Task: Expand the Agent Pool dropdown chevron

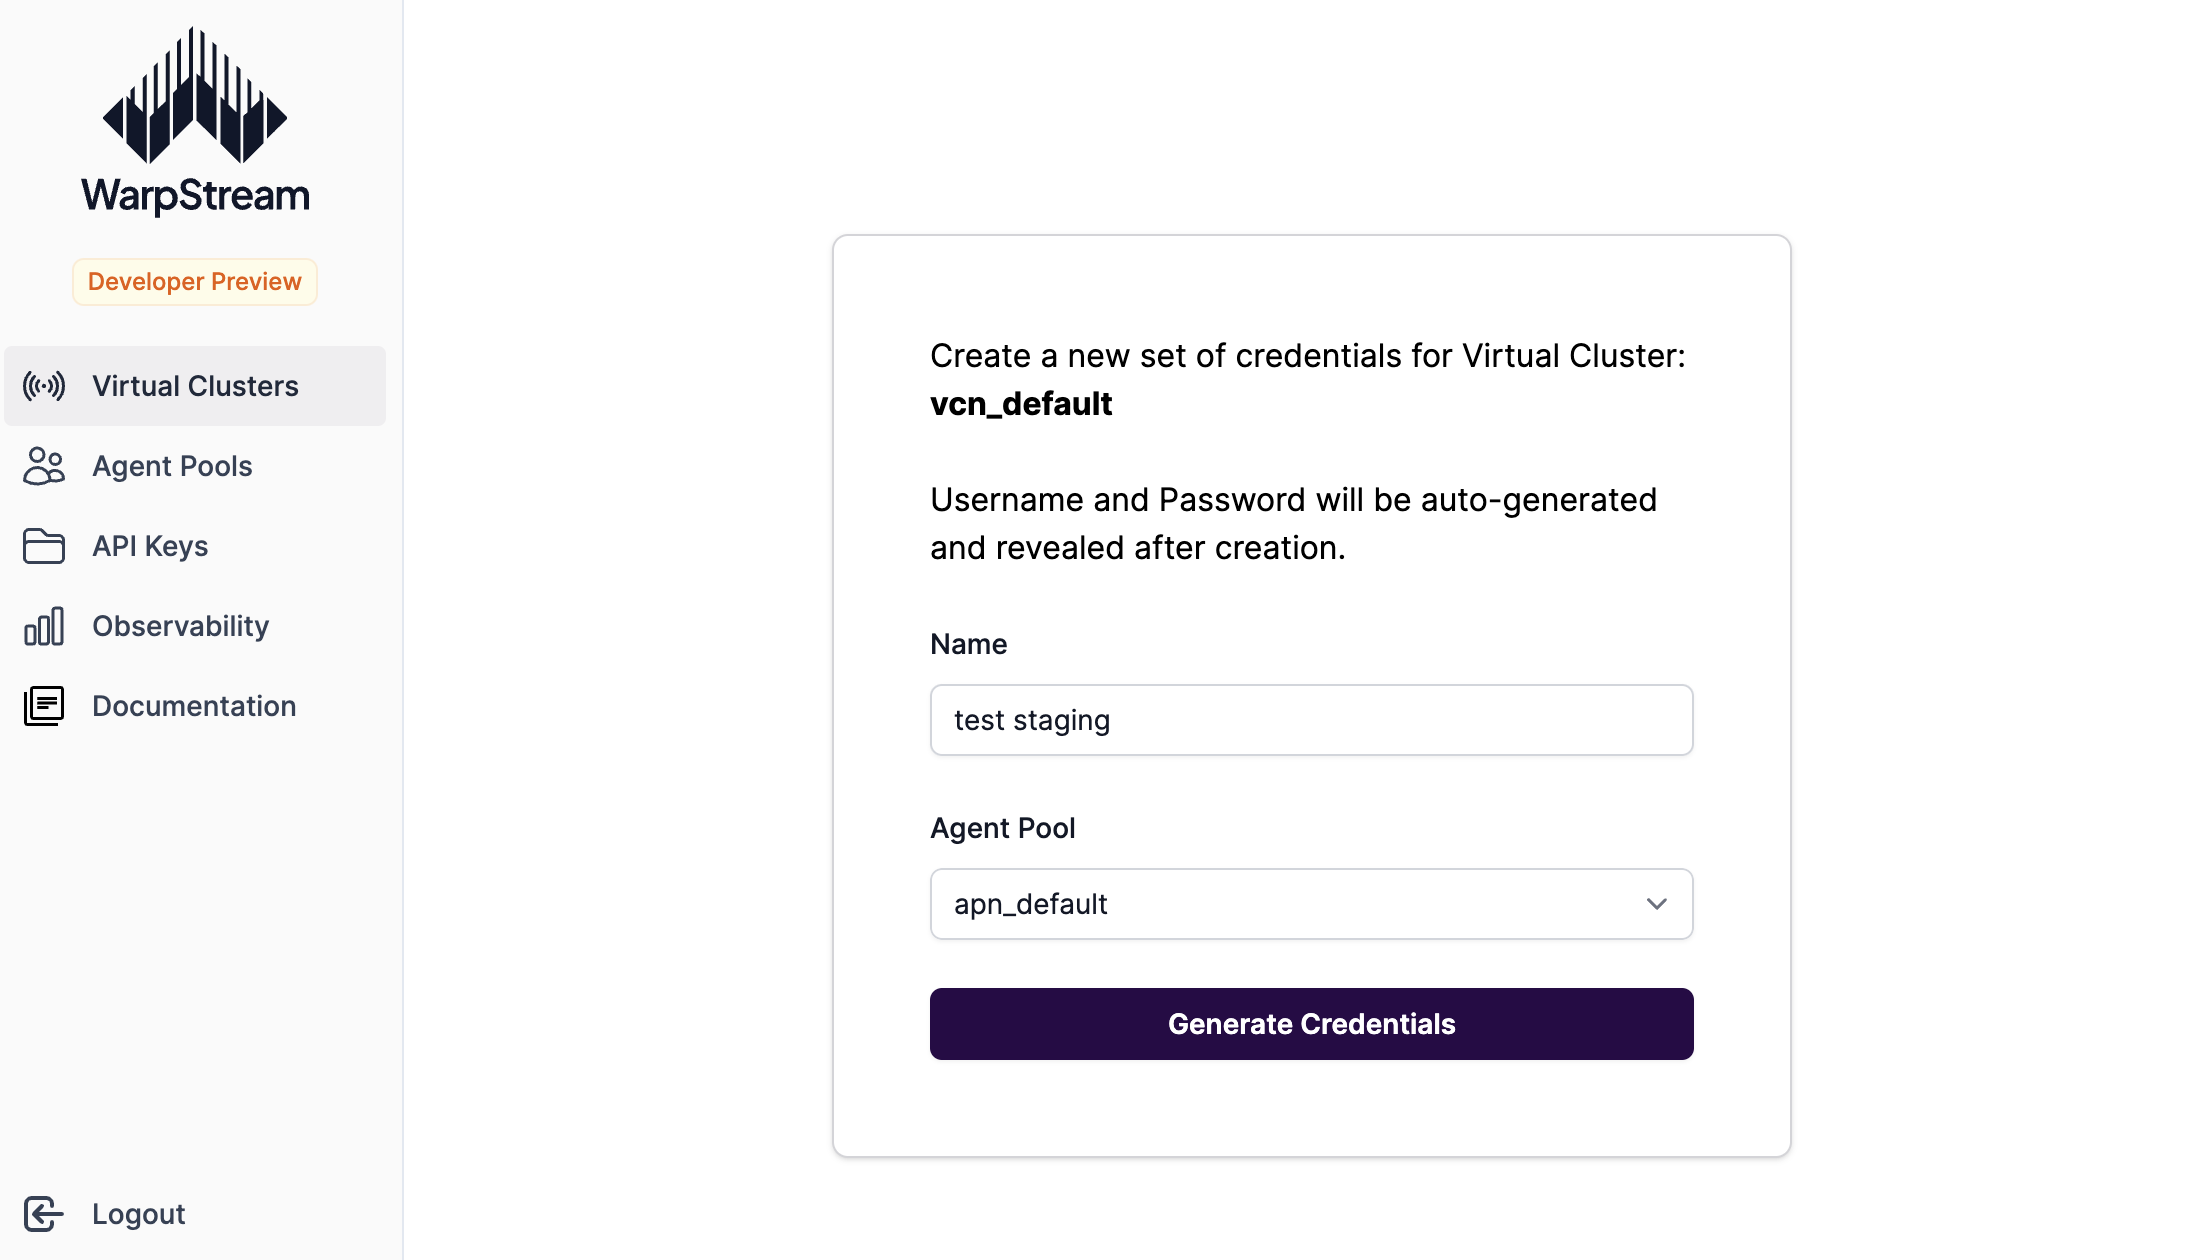Action: tap(1657, 904)
